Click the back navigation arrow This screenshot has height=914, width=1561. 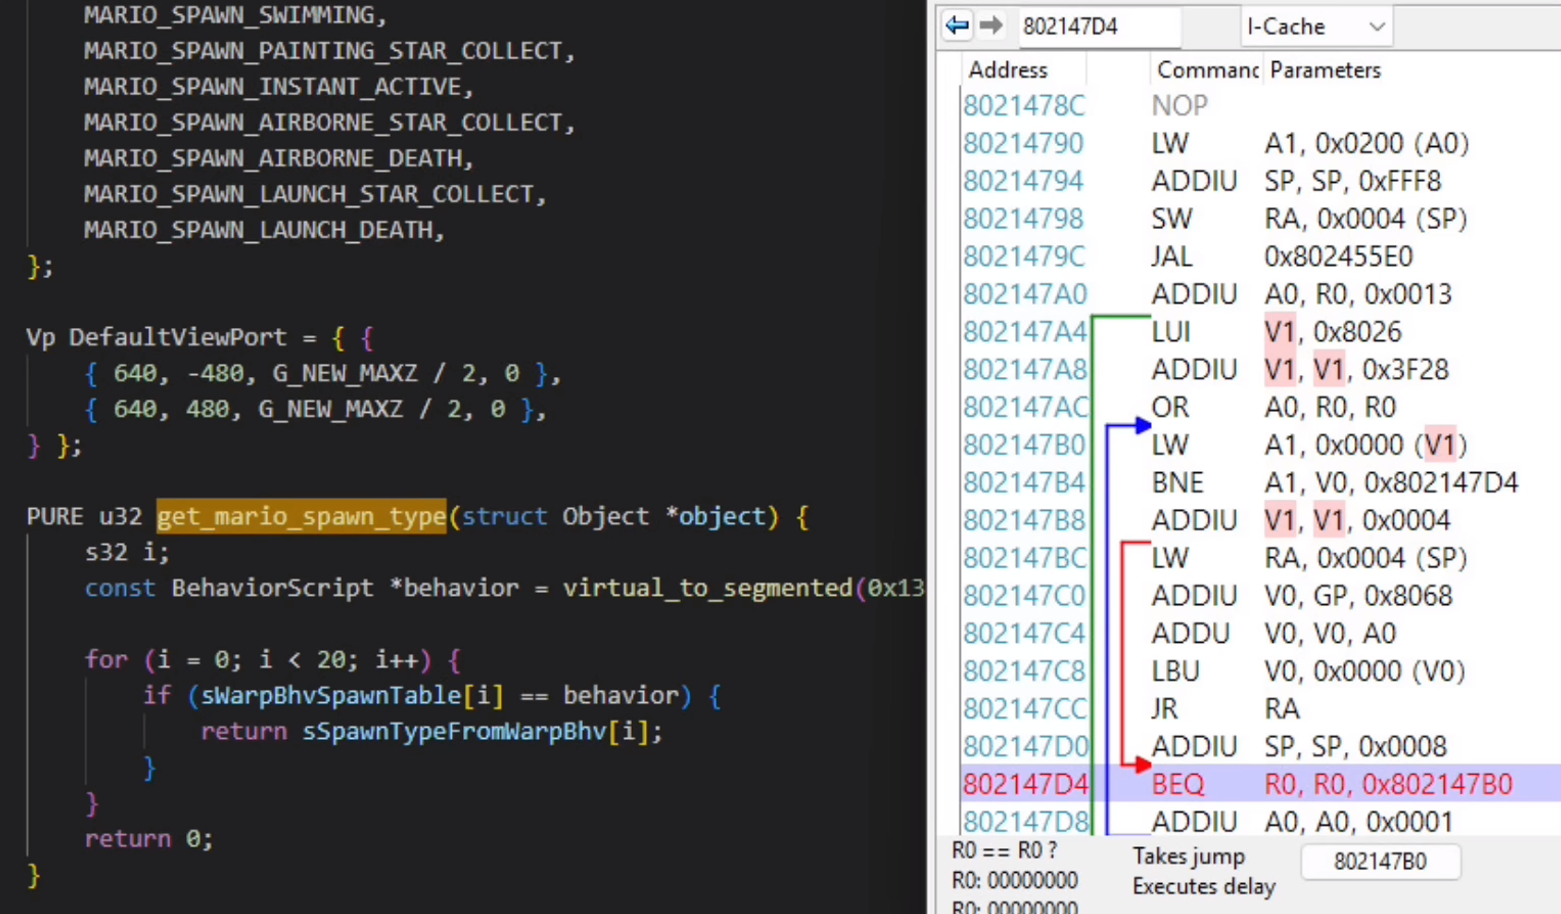[x=957, y=26]
